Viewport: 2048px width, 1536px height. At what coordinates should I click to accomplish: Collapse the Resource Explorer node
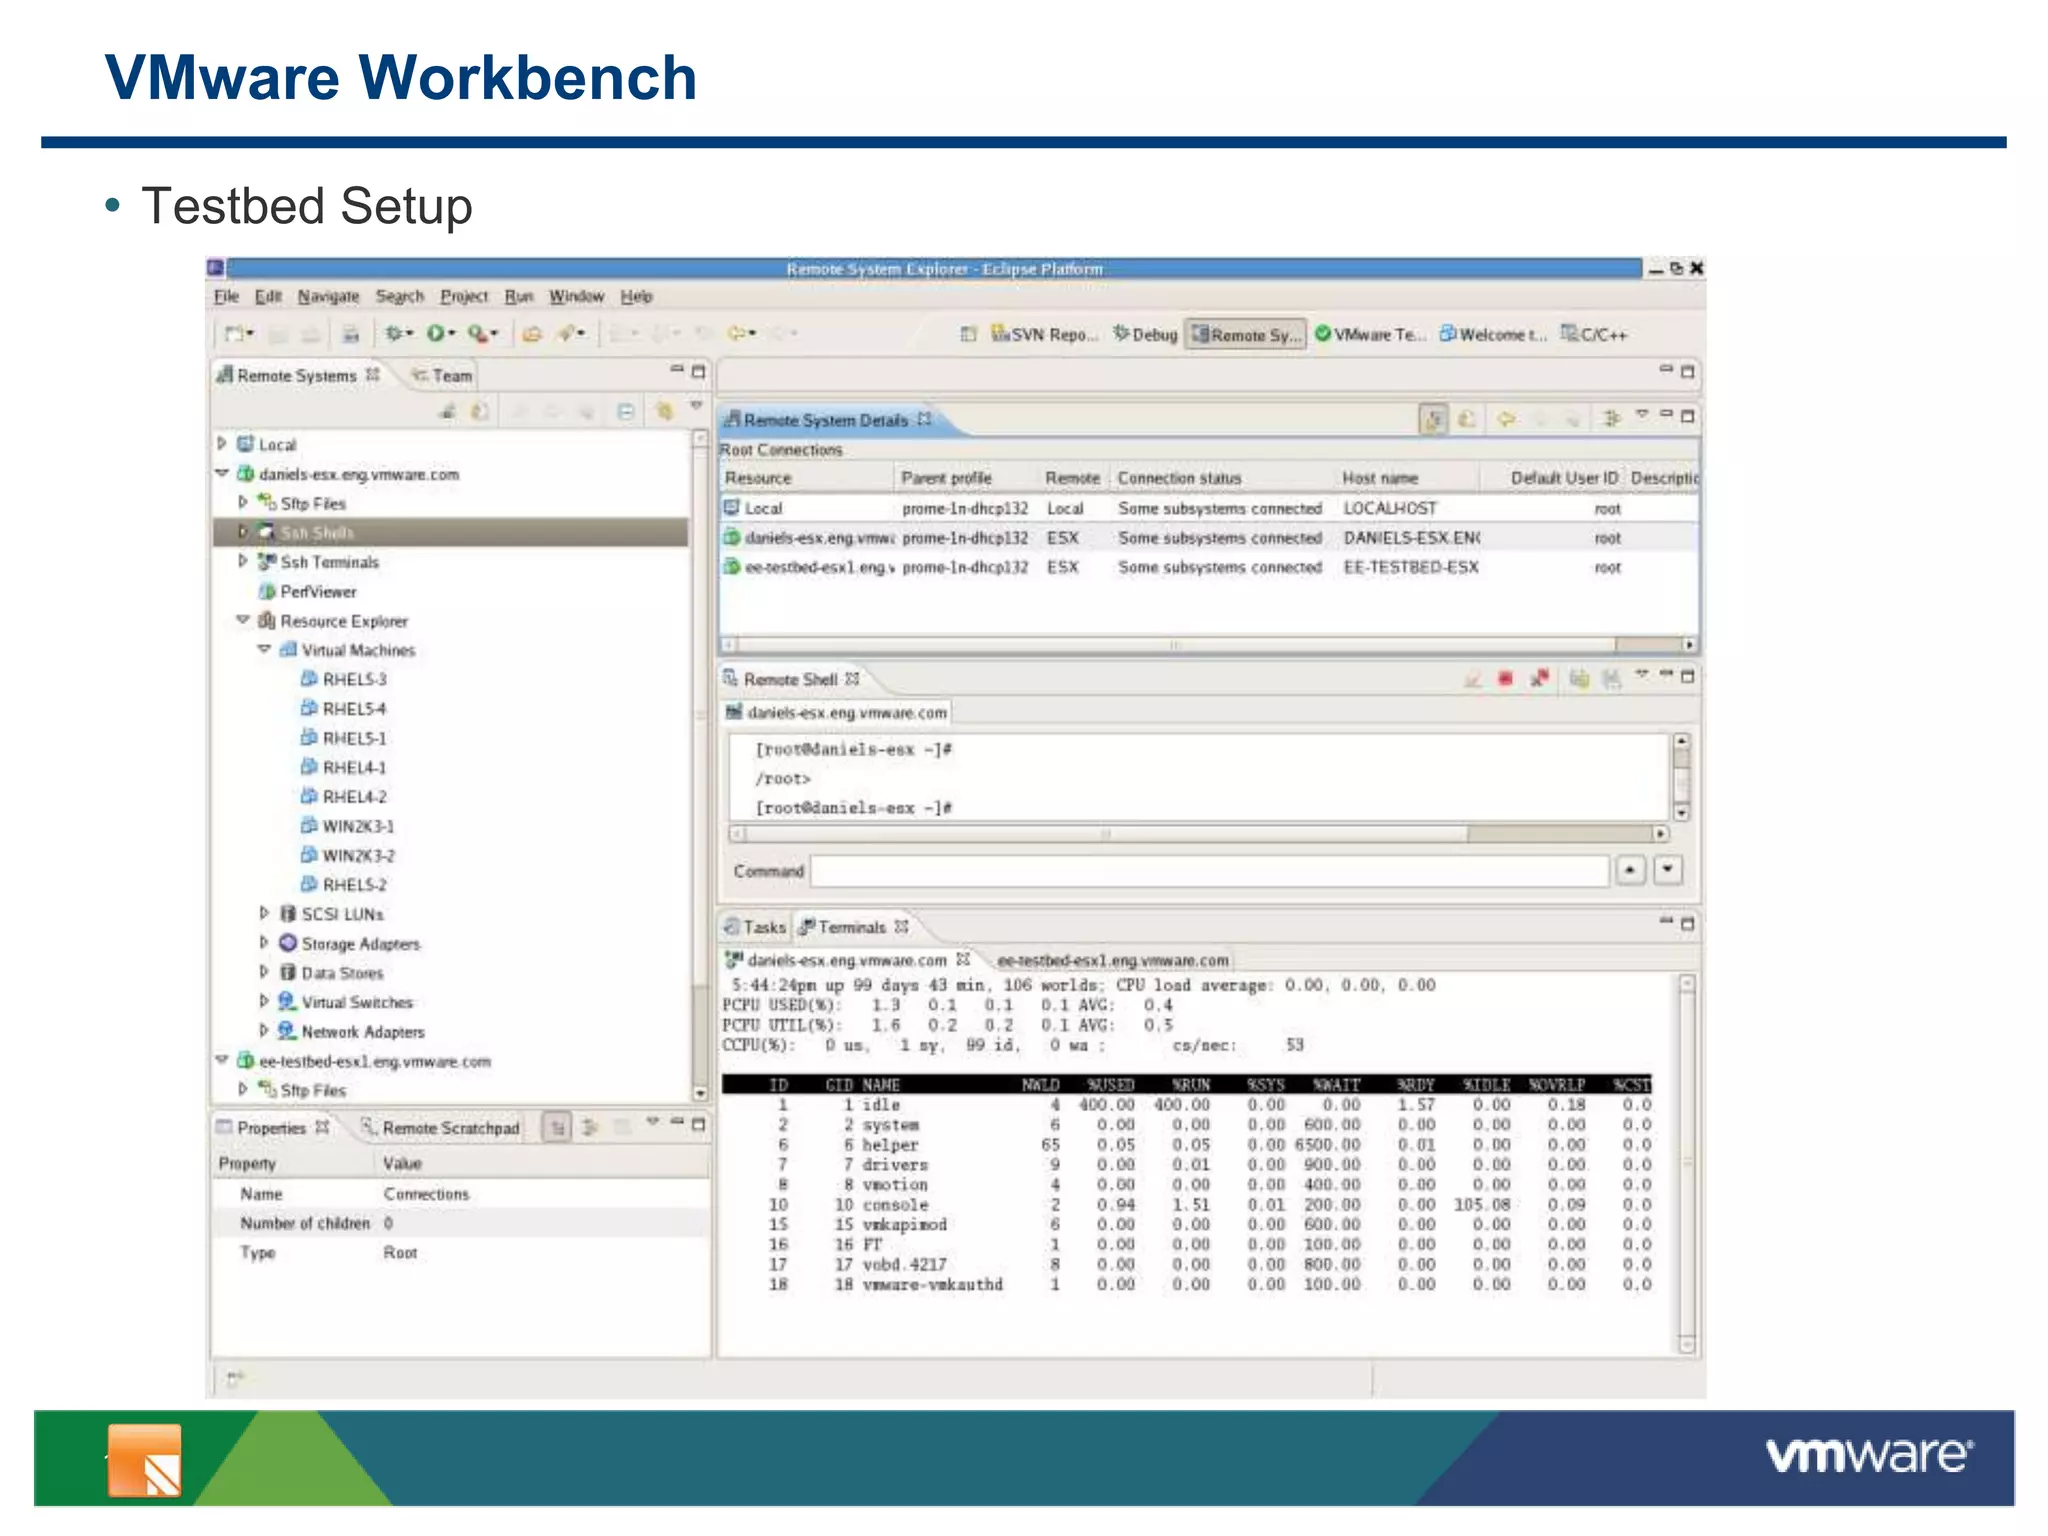[x=243, y=620]
